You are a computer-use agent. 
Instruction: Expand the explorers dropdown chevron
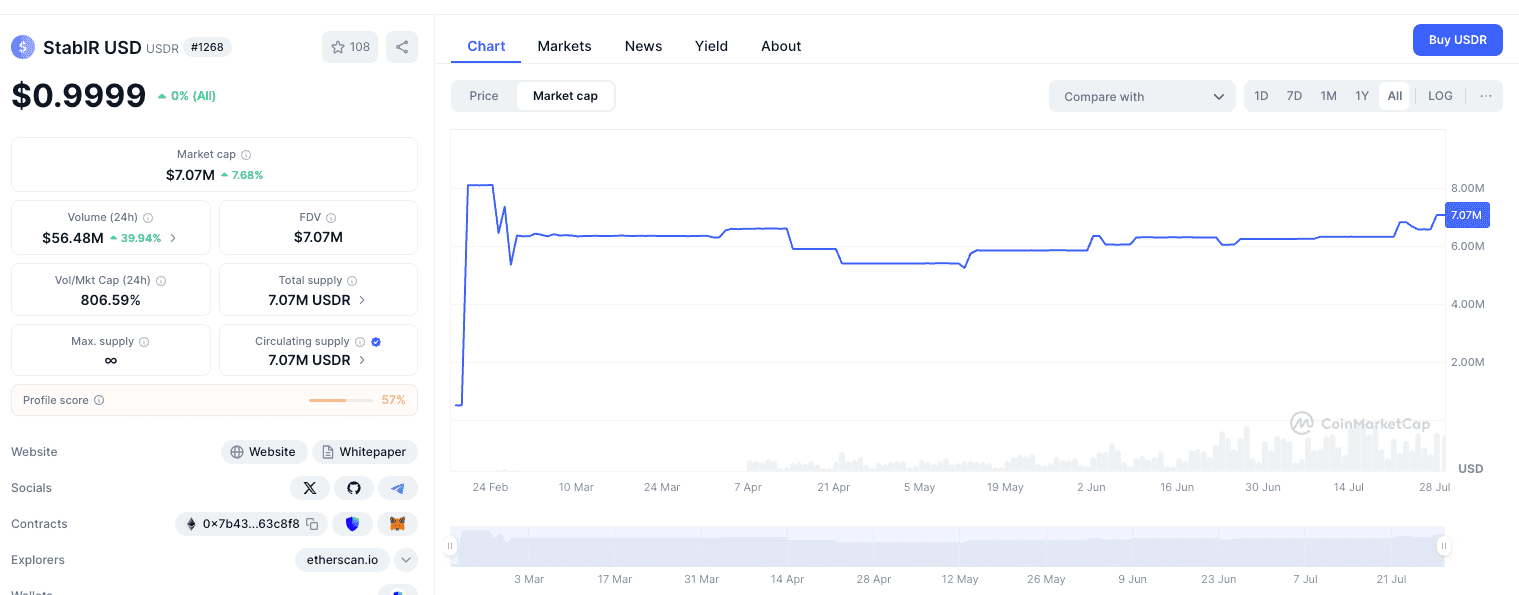(x=406, y=560)
